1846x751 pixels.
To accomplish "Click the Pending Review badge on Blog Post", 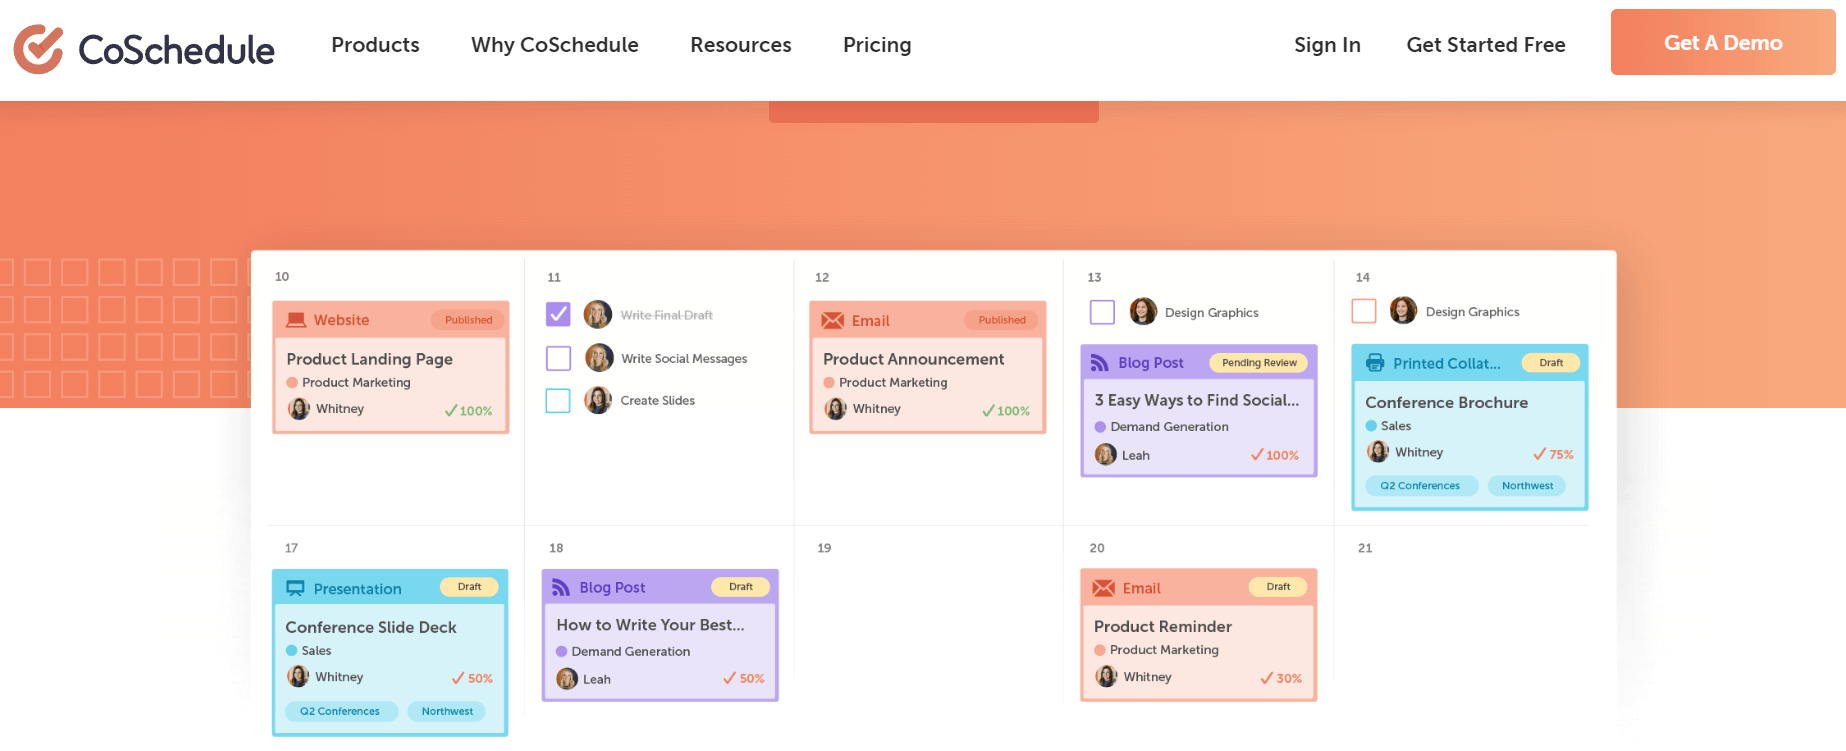I will pyautogui.click(x=1259, y=363).
